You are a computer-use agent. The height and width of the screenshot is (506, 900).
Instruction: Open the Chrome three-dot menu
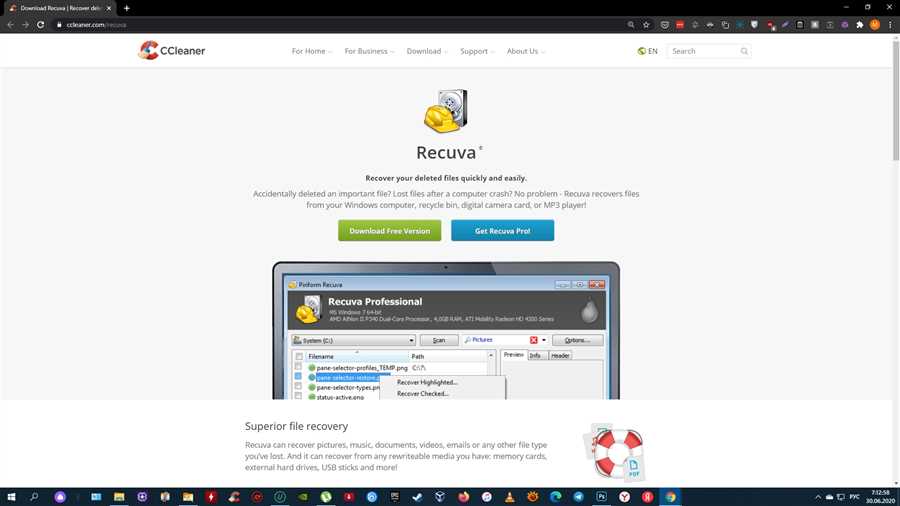890,25
